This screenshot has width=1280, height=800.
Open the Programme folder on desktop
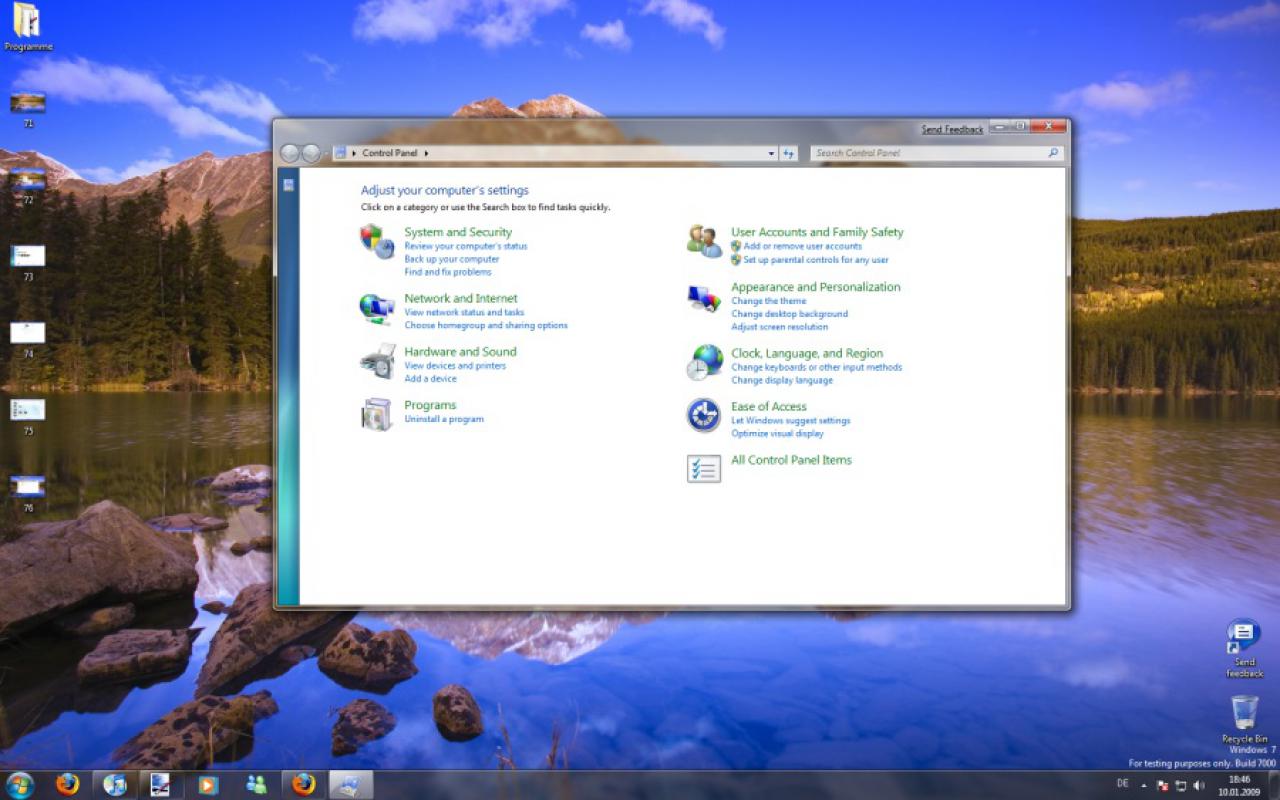27,27
